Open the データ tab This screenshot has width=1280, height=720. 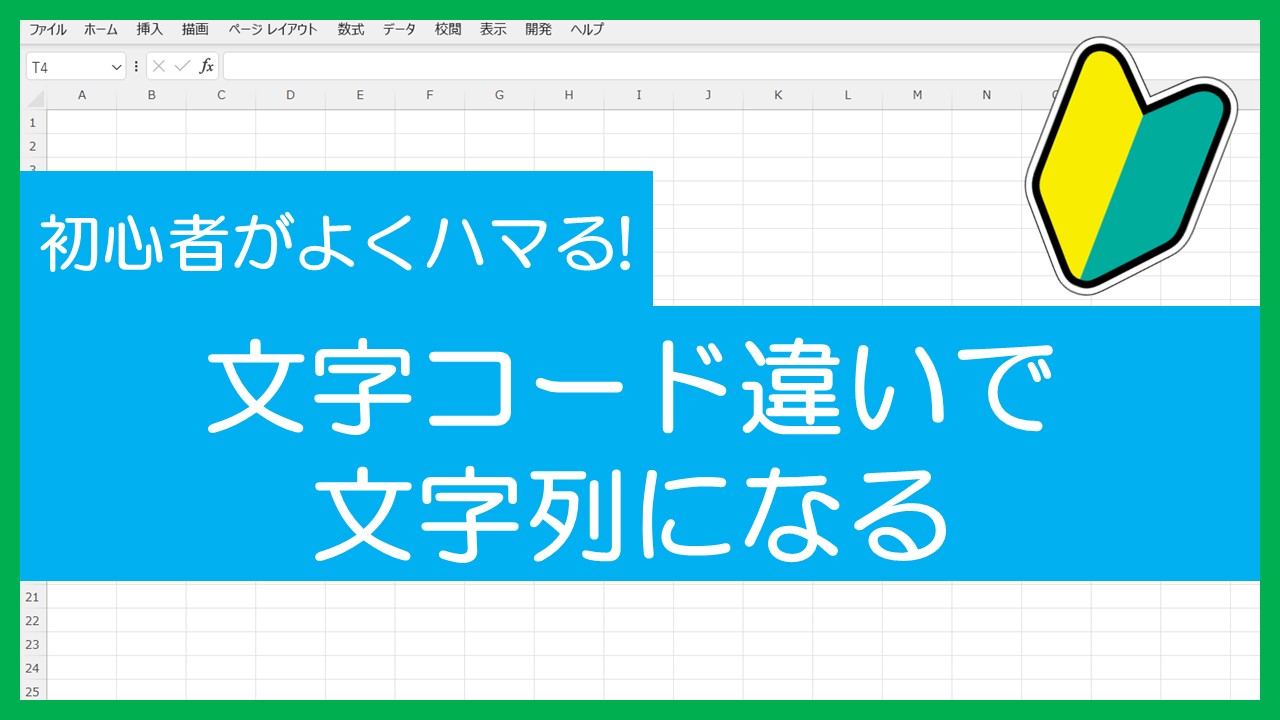click(399, 30)
